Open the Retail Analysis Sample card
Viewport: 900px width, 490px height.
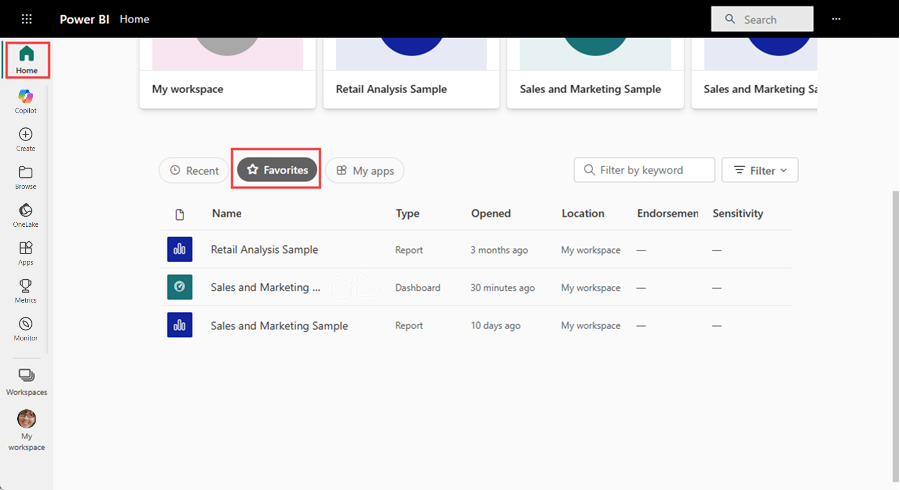411,73
